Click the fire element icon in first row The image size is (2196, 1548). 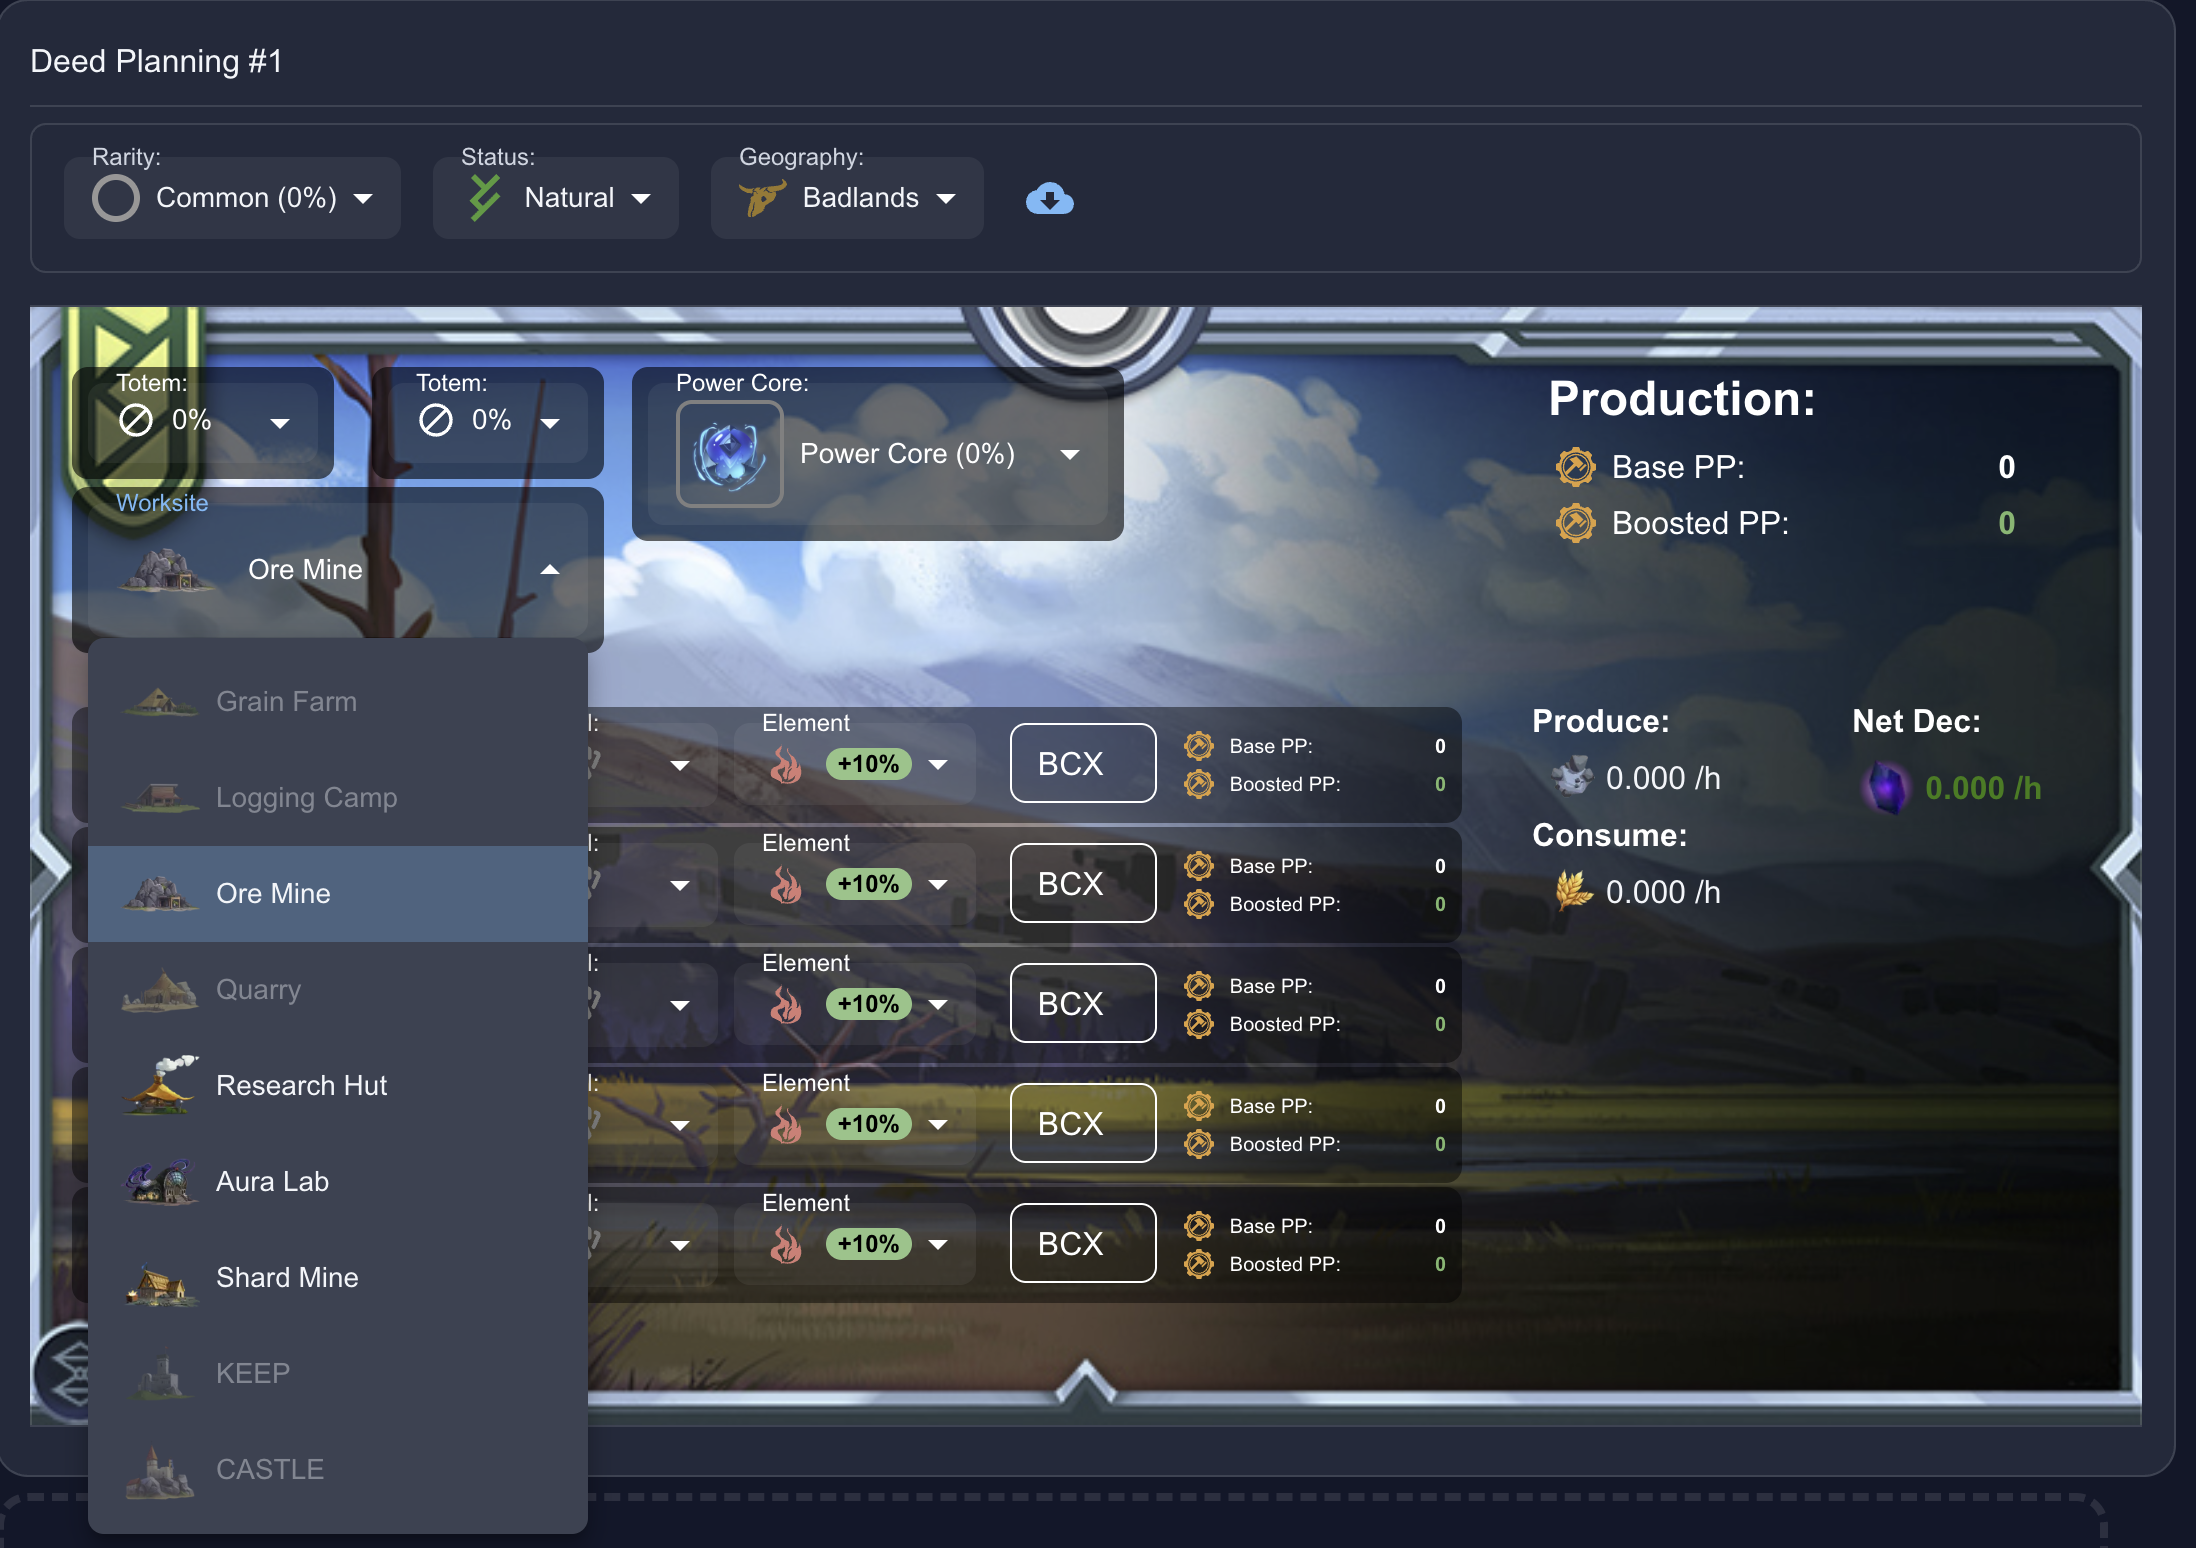coord(786,765)
